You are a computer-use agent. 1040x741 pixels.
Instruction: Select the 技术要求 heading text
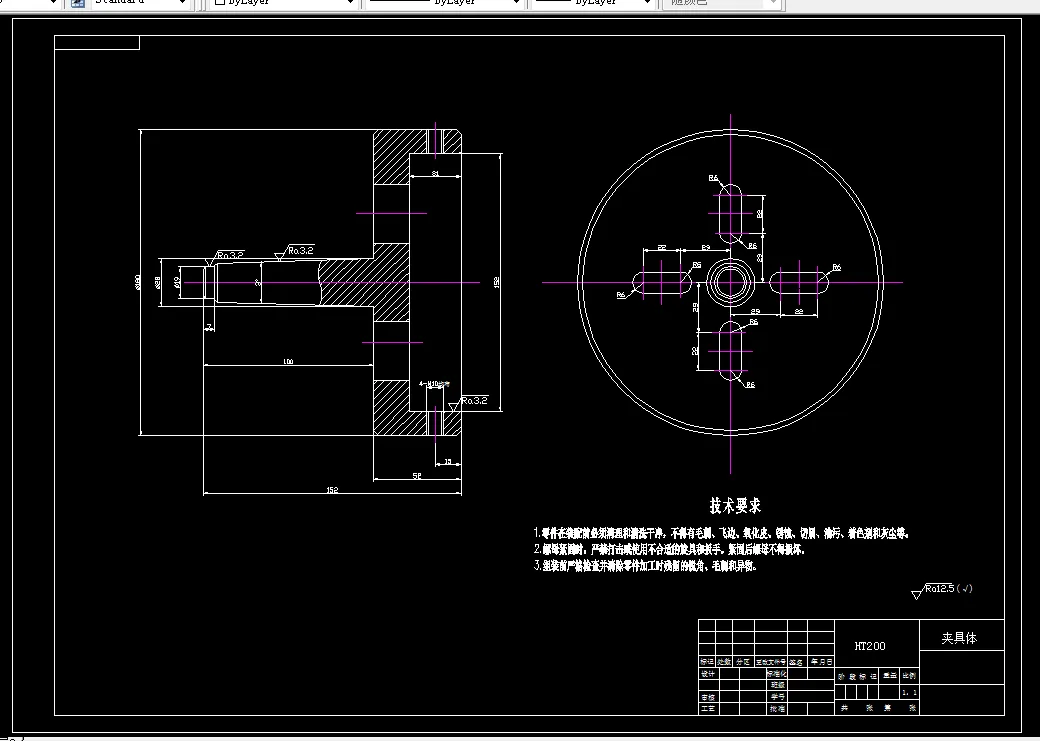[735, 505]
